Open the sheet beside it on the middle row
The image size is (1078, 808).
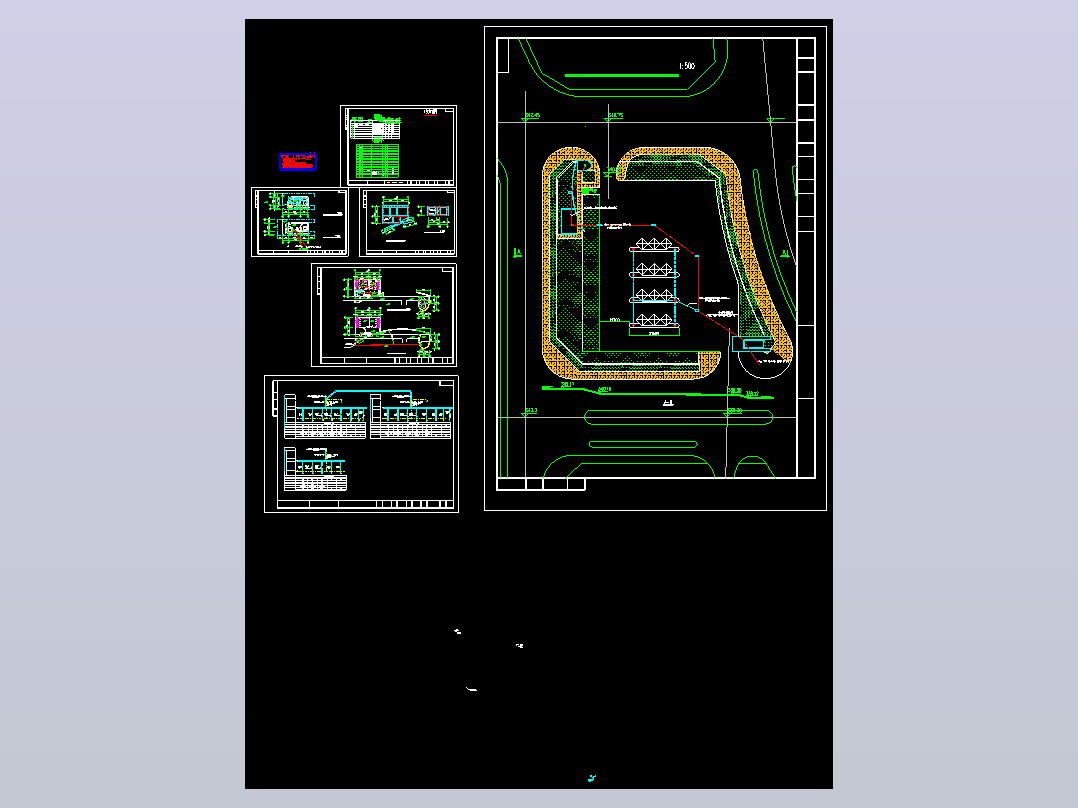coord(408,222)
